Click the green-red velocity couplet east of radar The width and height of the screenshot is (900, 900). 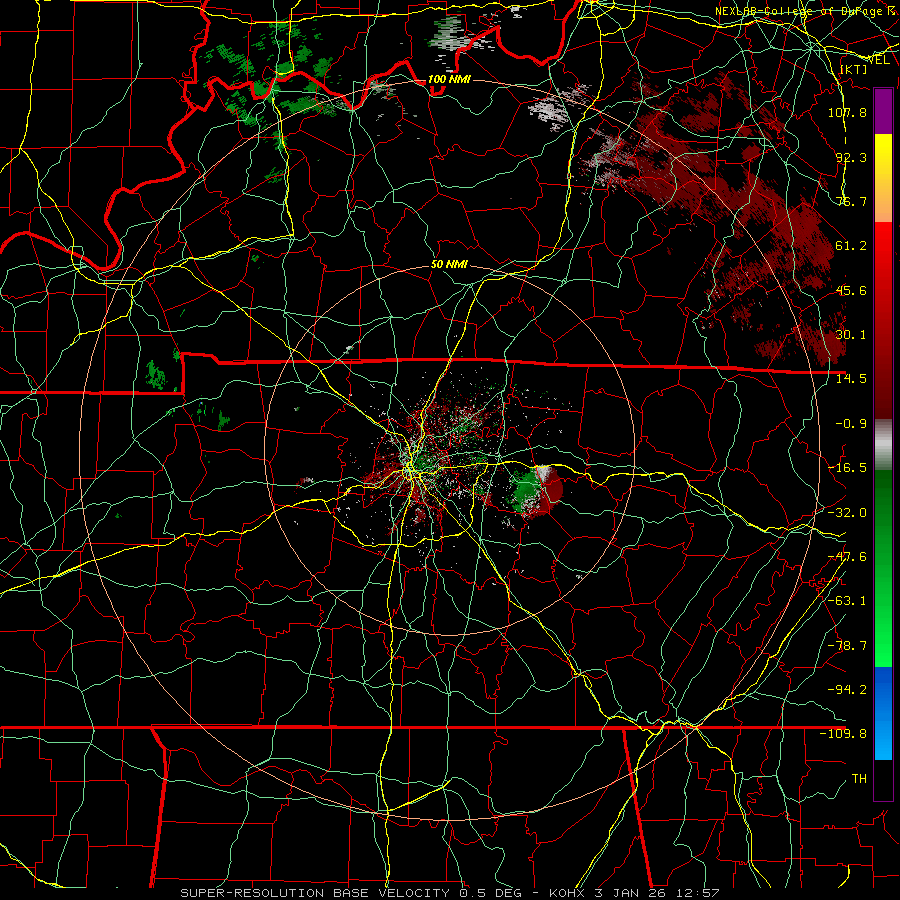pos(537,490)
